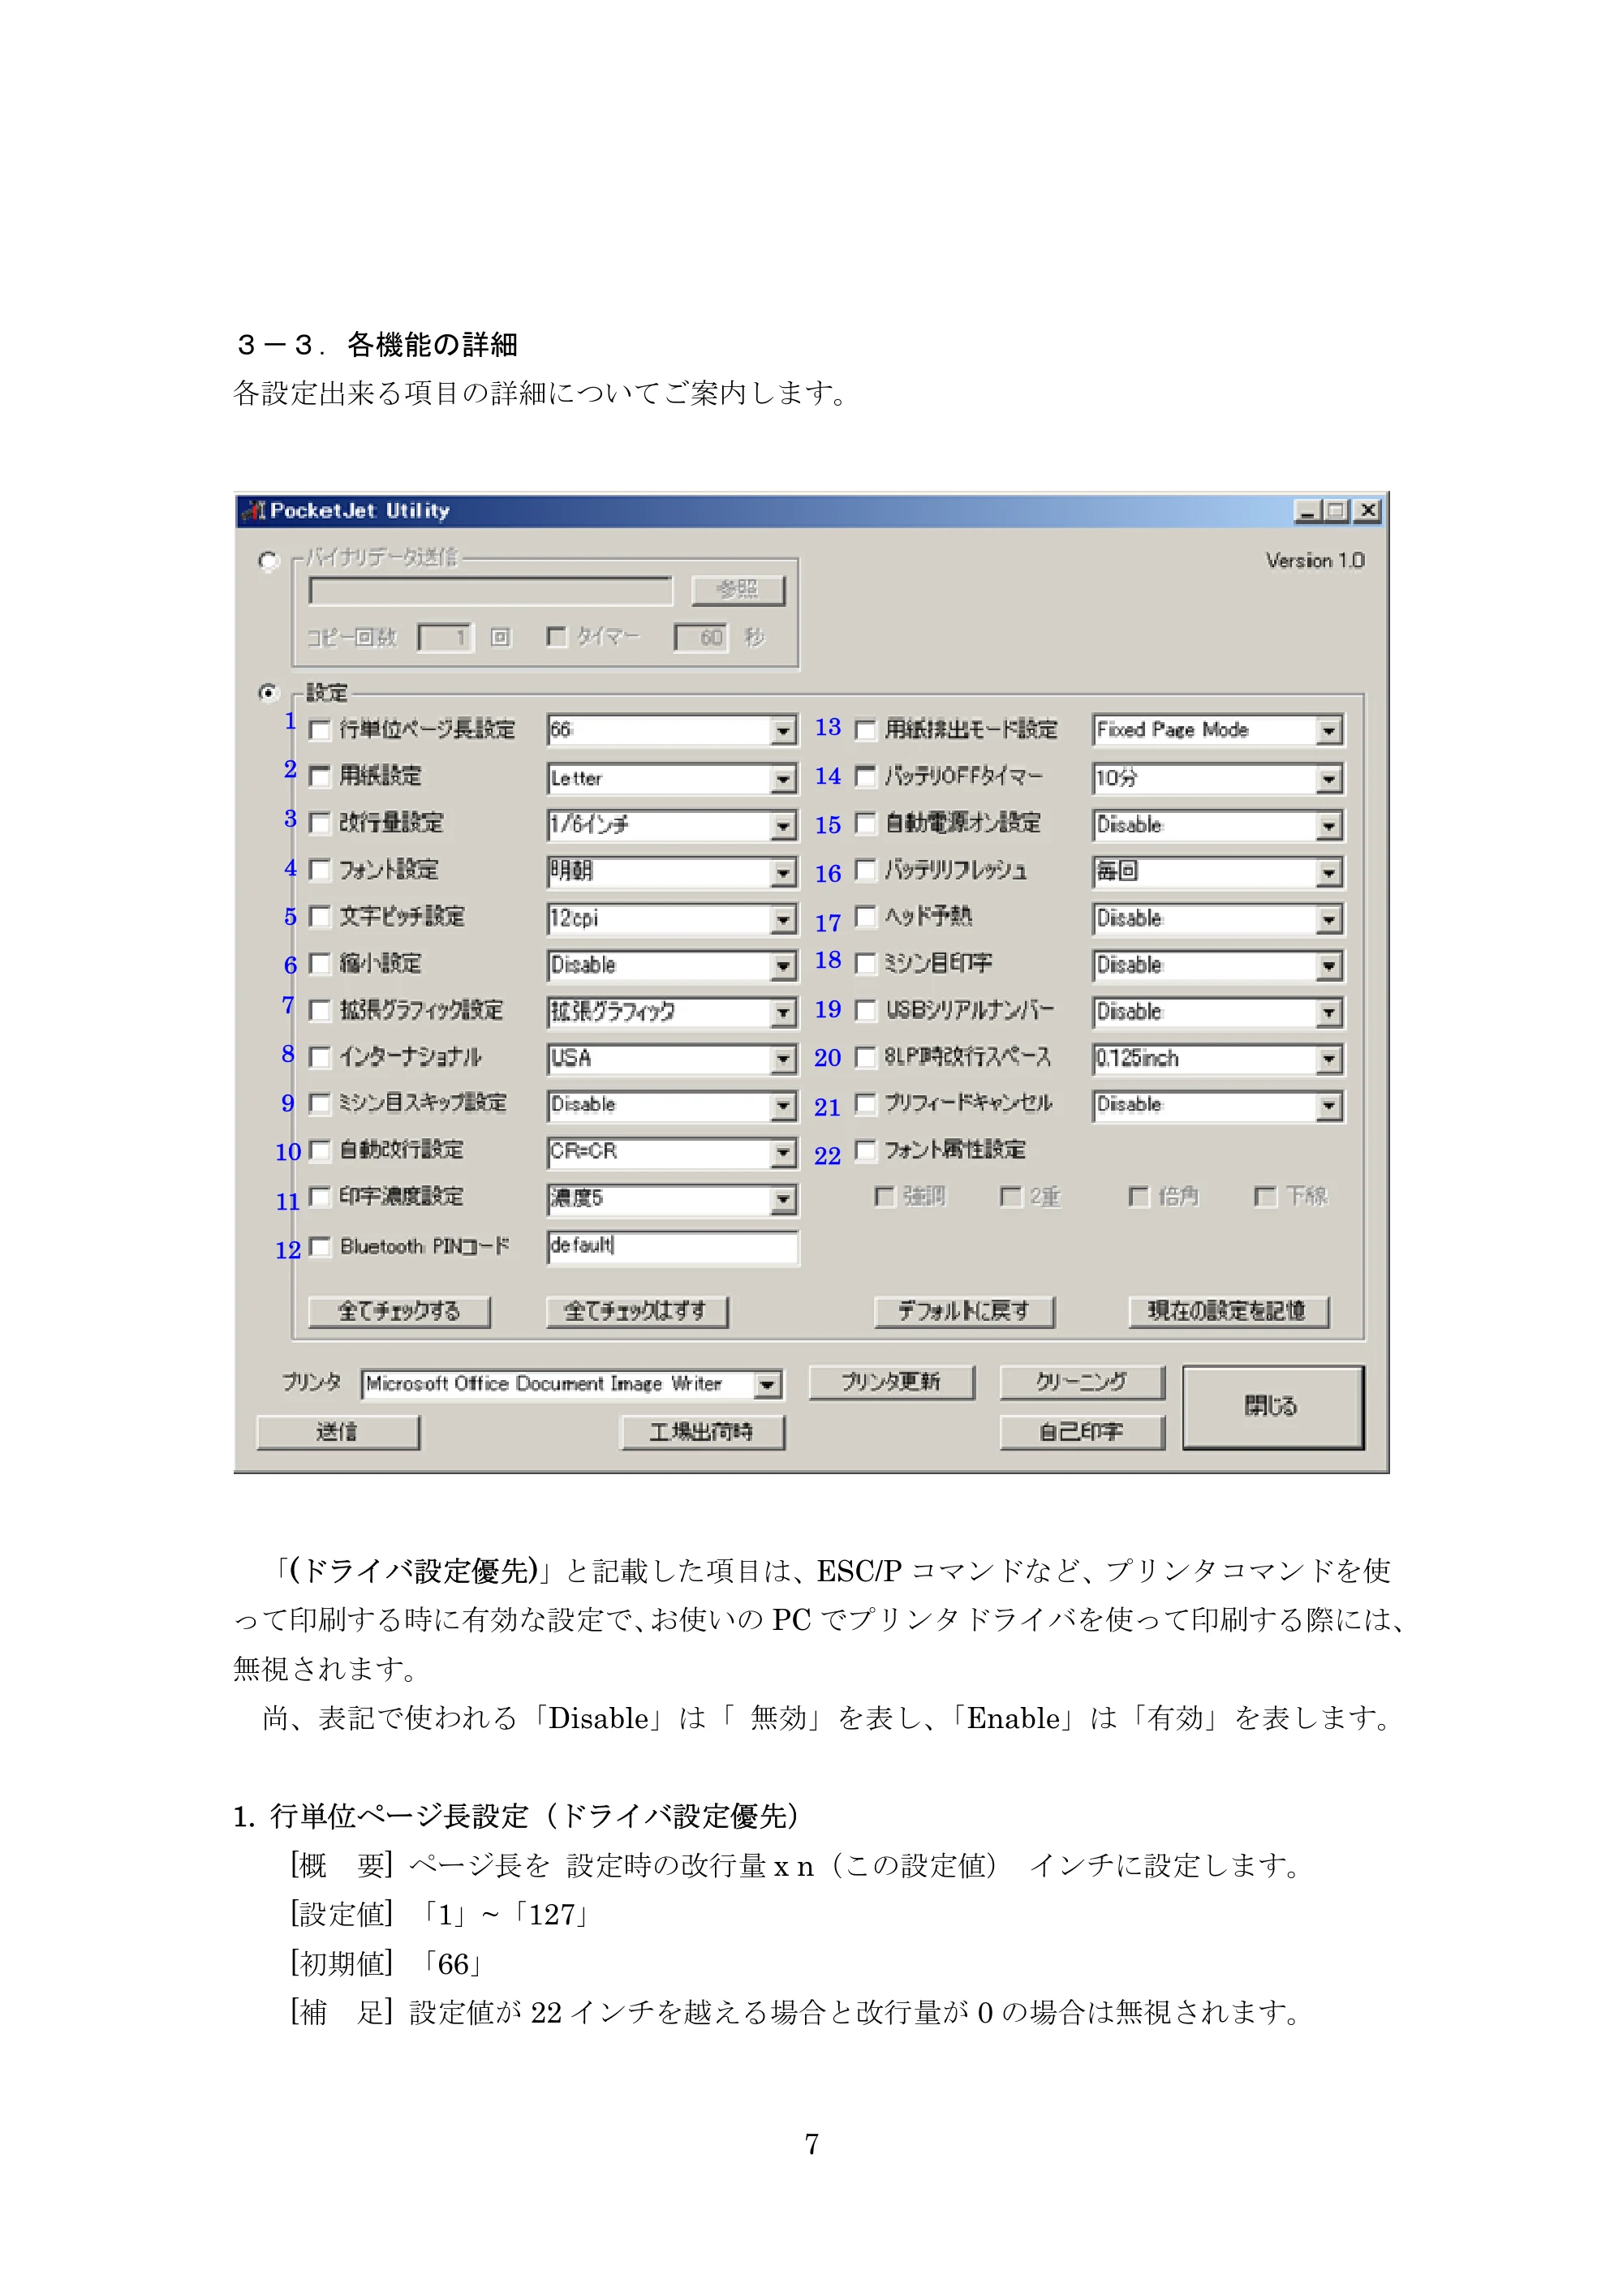1623x2296 pixels.
Task: Click the 全てチェックする button
Action: [x=399, y=1311]
